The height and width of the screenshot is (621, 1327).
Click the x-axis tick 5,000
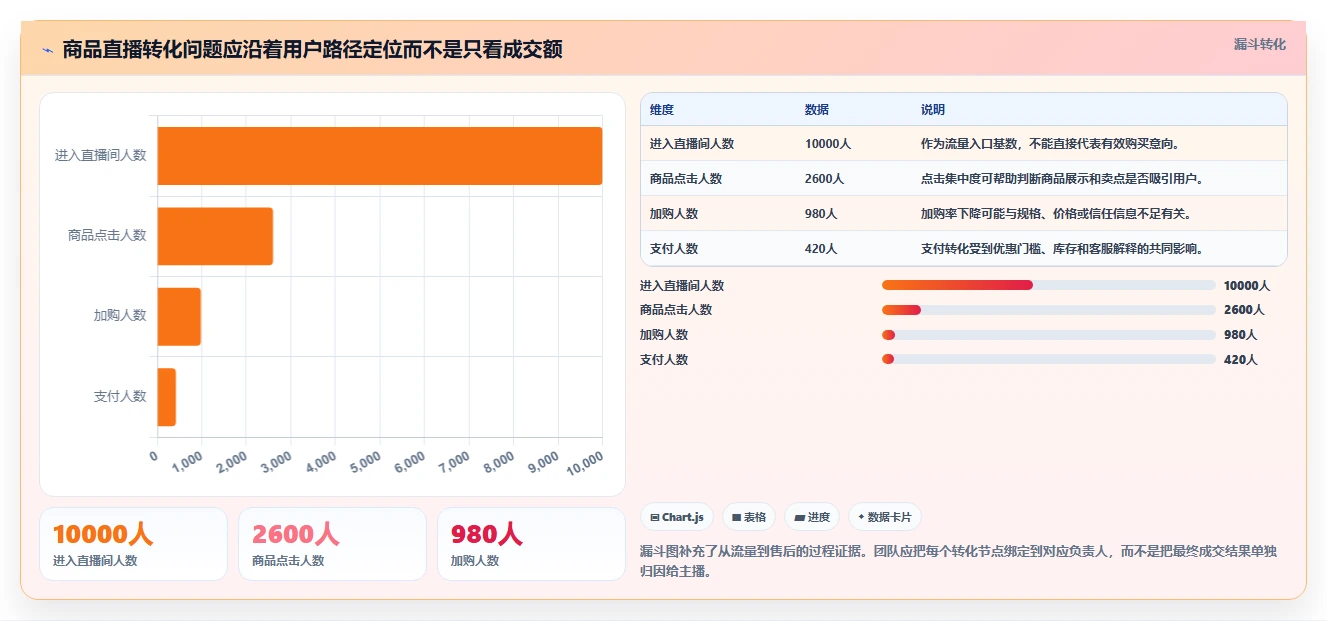[366, 460]
